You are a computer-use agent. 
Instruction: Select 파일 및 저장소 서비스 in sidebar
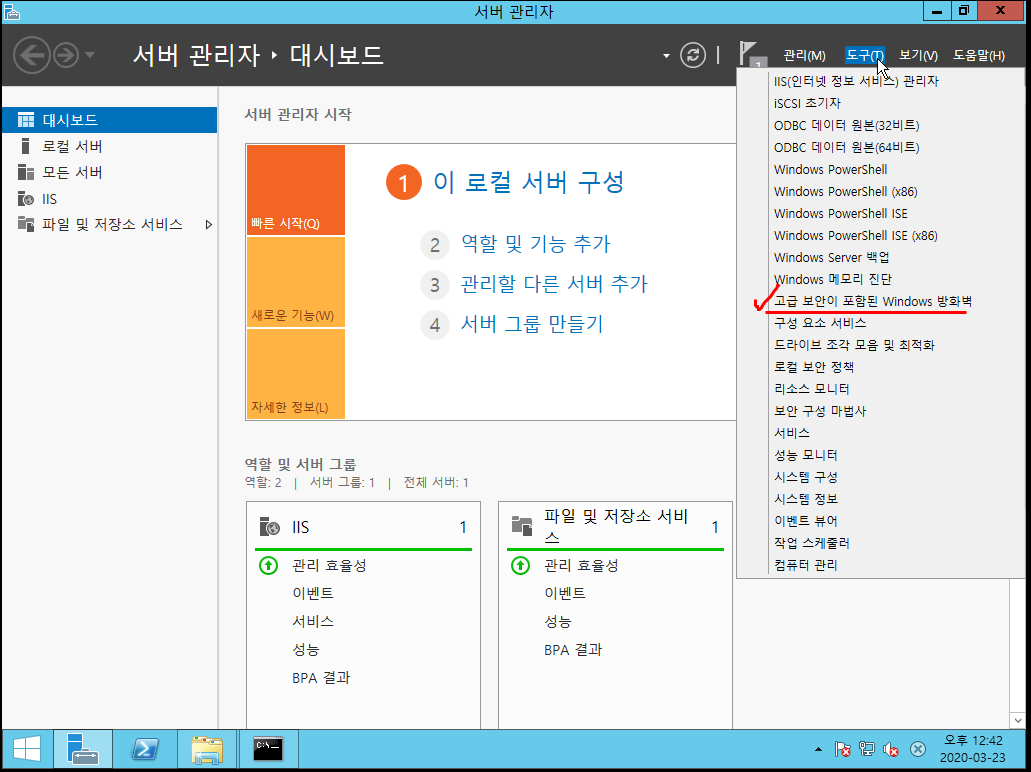[109, 224]
